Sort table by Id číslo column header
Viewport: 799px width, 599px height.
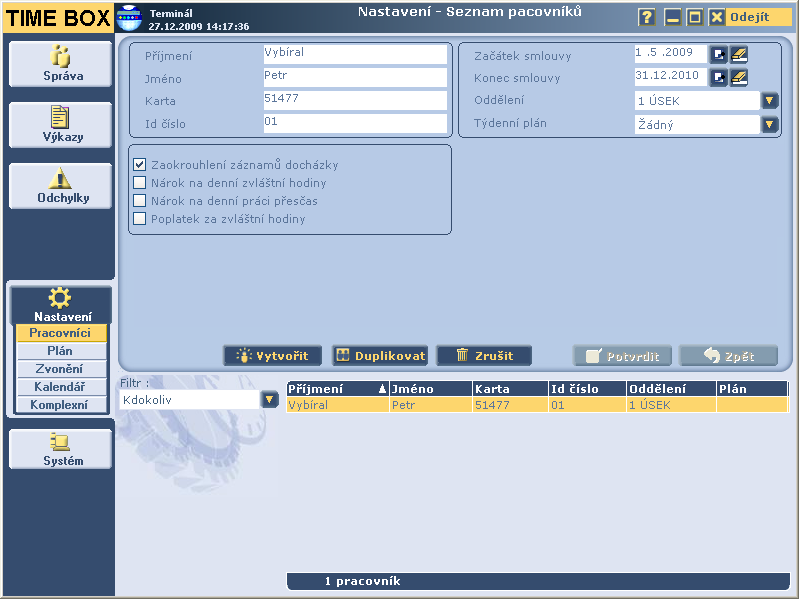click(588, 389)
